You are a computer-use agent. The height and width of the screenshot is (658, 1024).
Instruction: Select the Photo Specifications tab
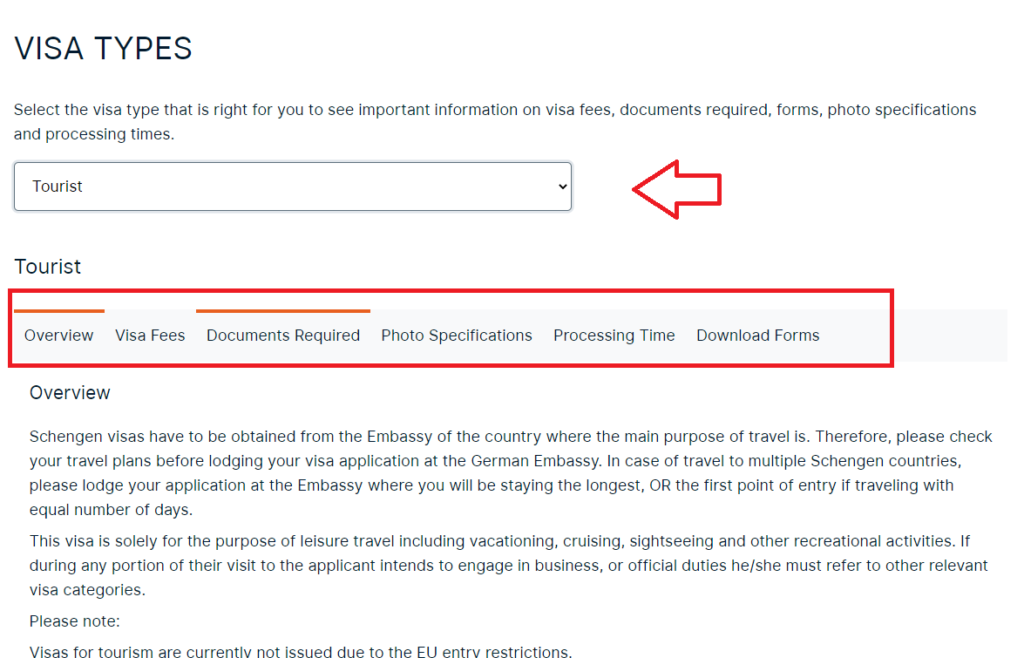coord(456,335)
